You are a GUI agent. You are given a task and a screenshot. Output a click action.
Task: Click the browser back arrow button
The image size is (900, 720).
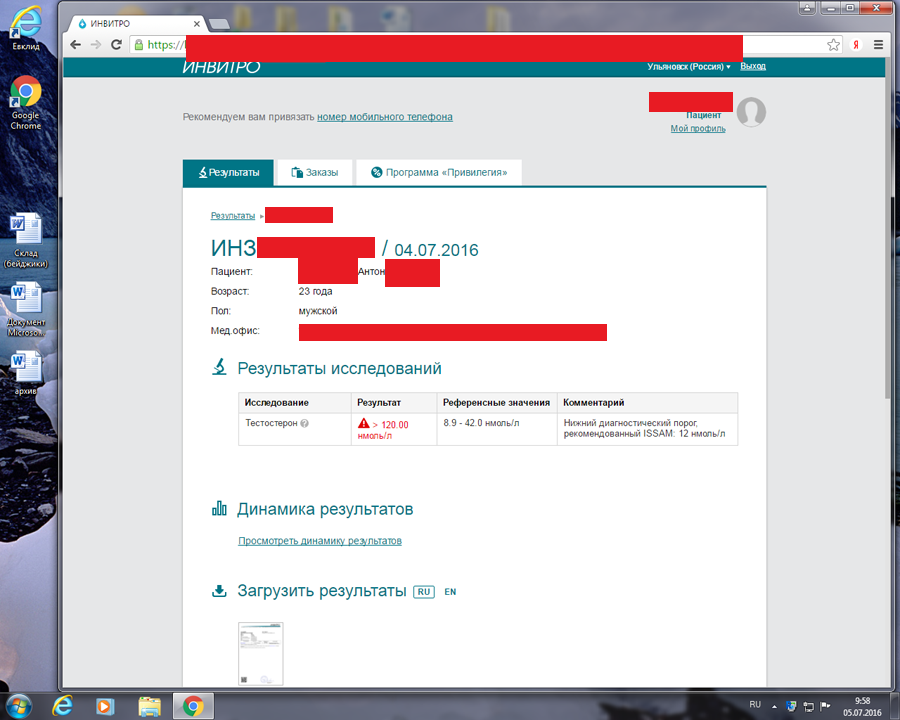coord(75,45)
